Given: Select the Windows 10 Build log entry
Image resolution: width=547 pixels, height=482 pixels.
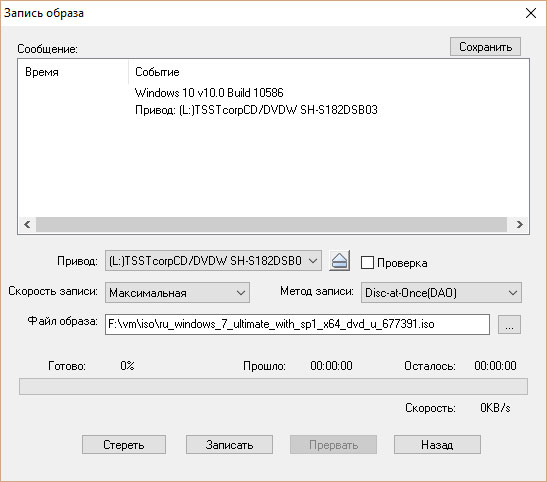Looking at the screenshot, I should [209, 93].
